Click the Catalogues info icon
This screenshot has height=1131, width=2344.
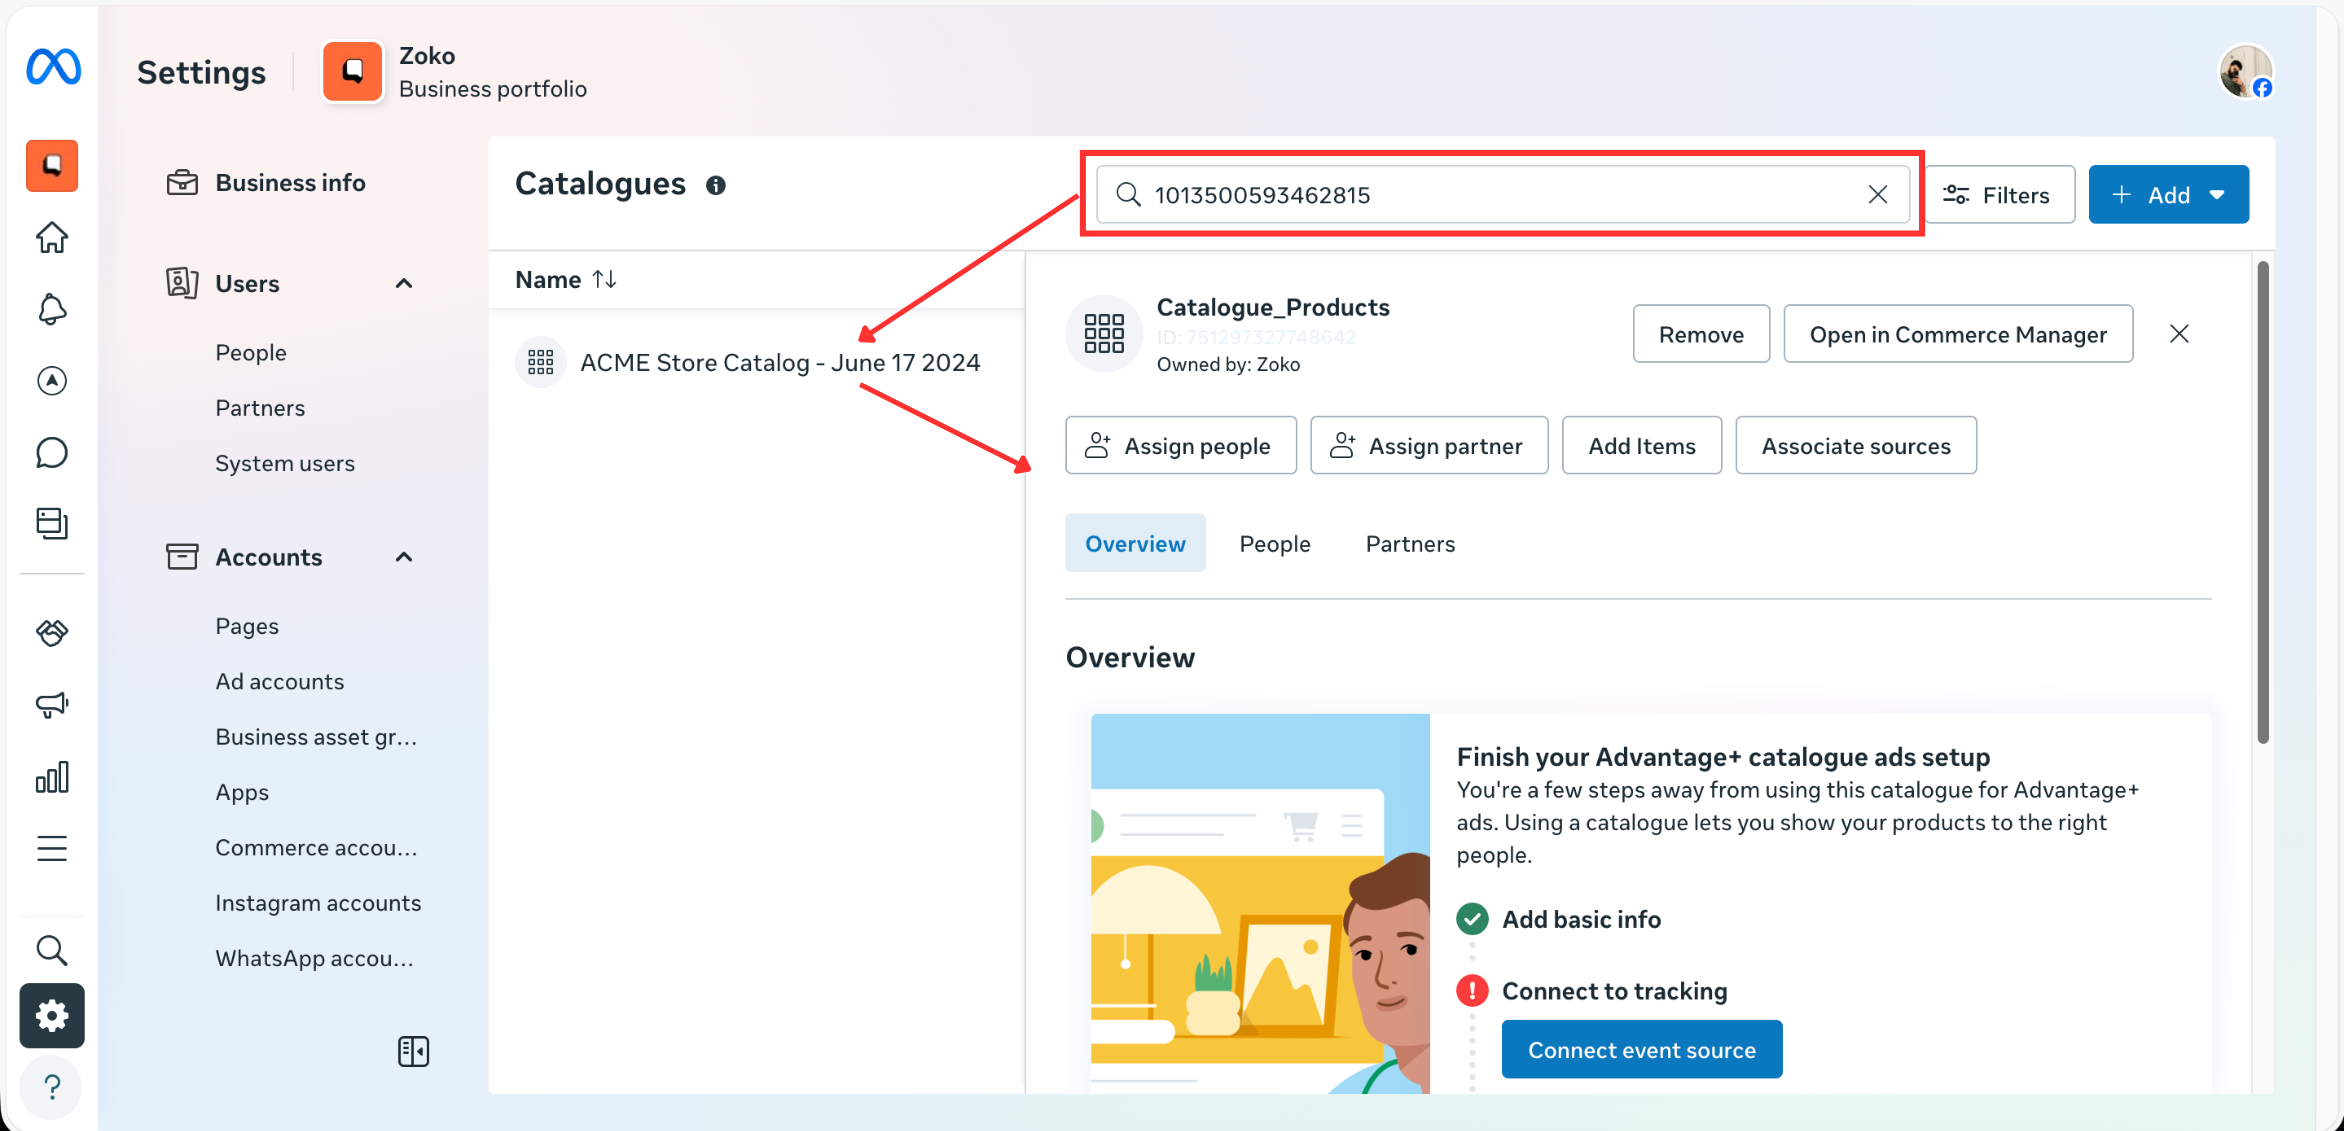tap(716, 185)
